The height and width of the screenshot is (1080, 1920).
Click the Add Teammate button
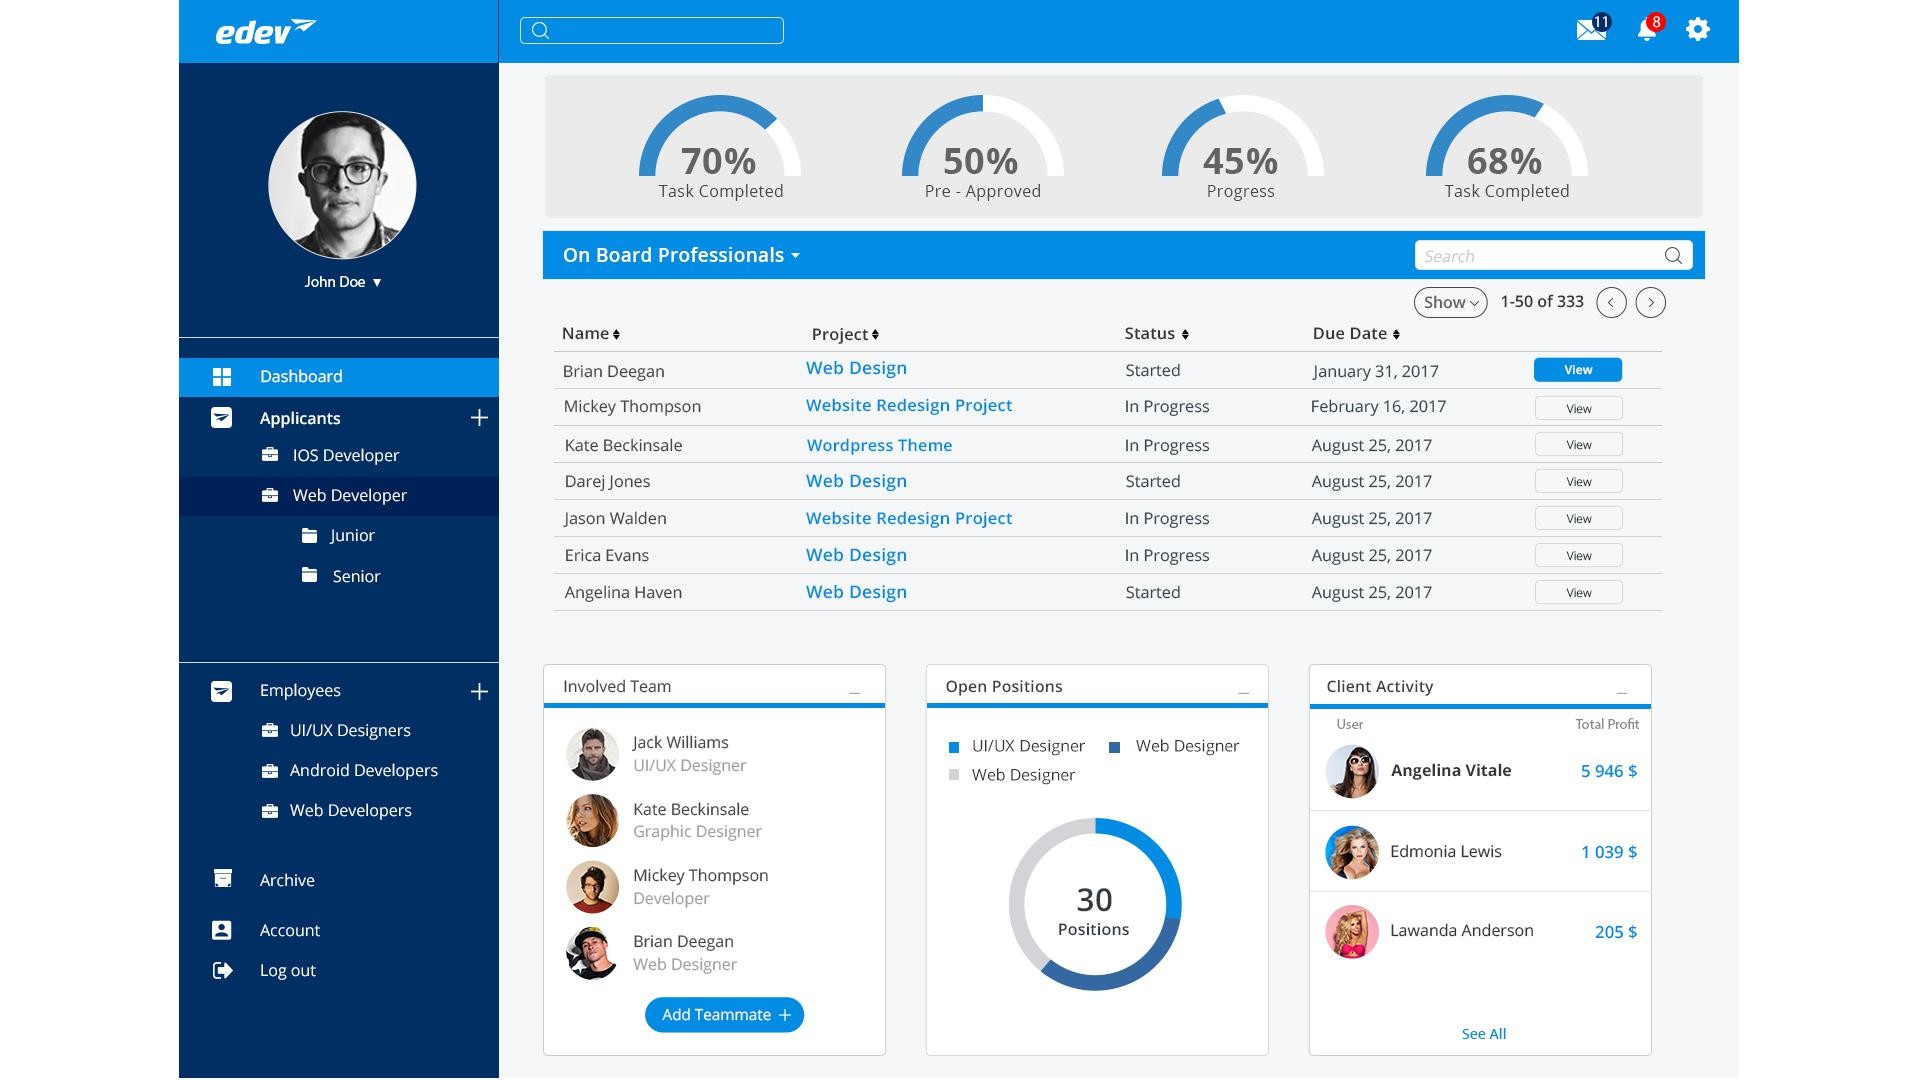pyautogui.click(x=724, y=1015)
